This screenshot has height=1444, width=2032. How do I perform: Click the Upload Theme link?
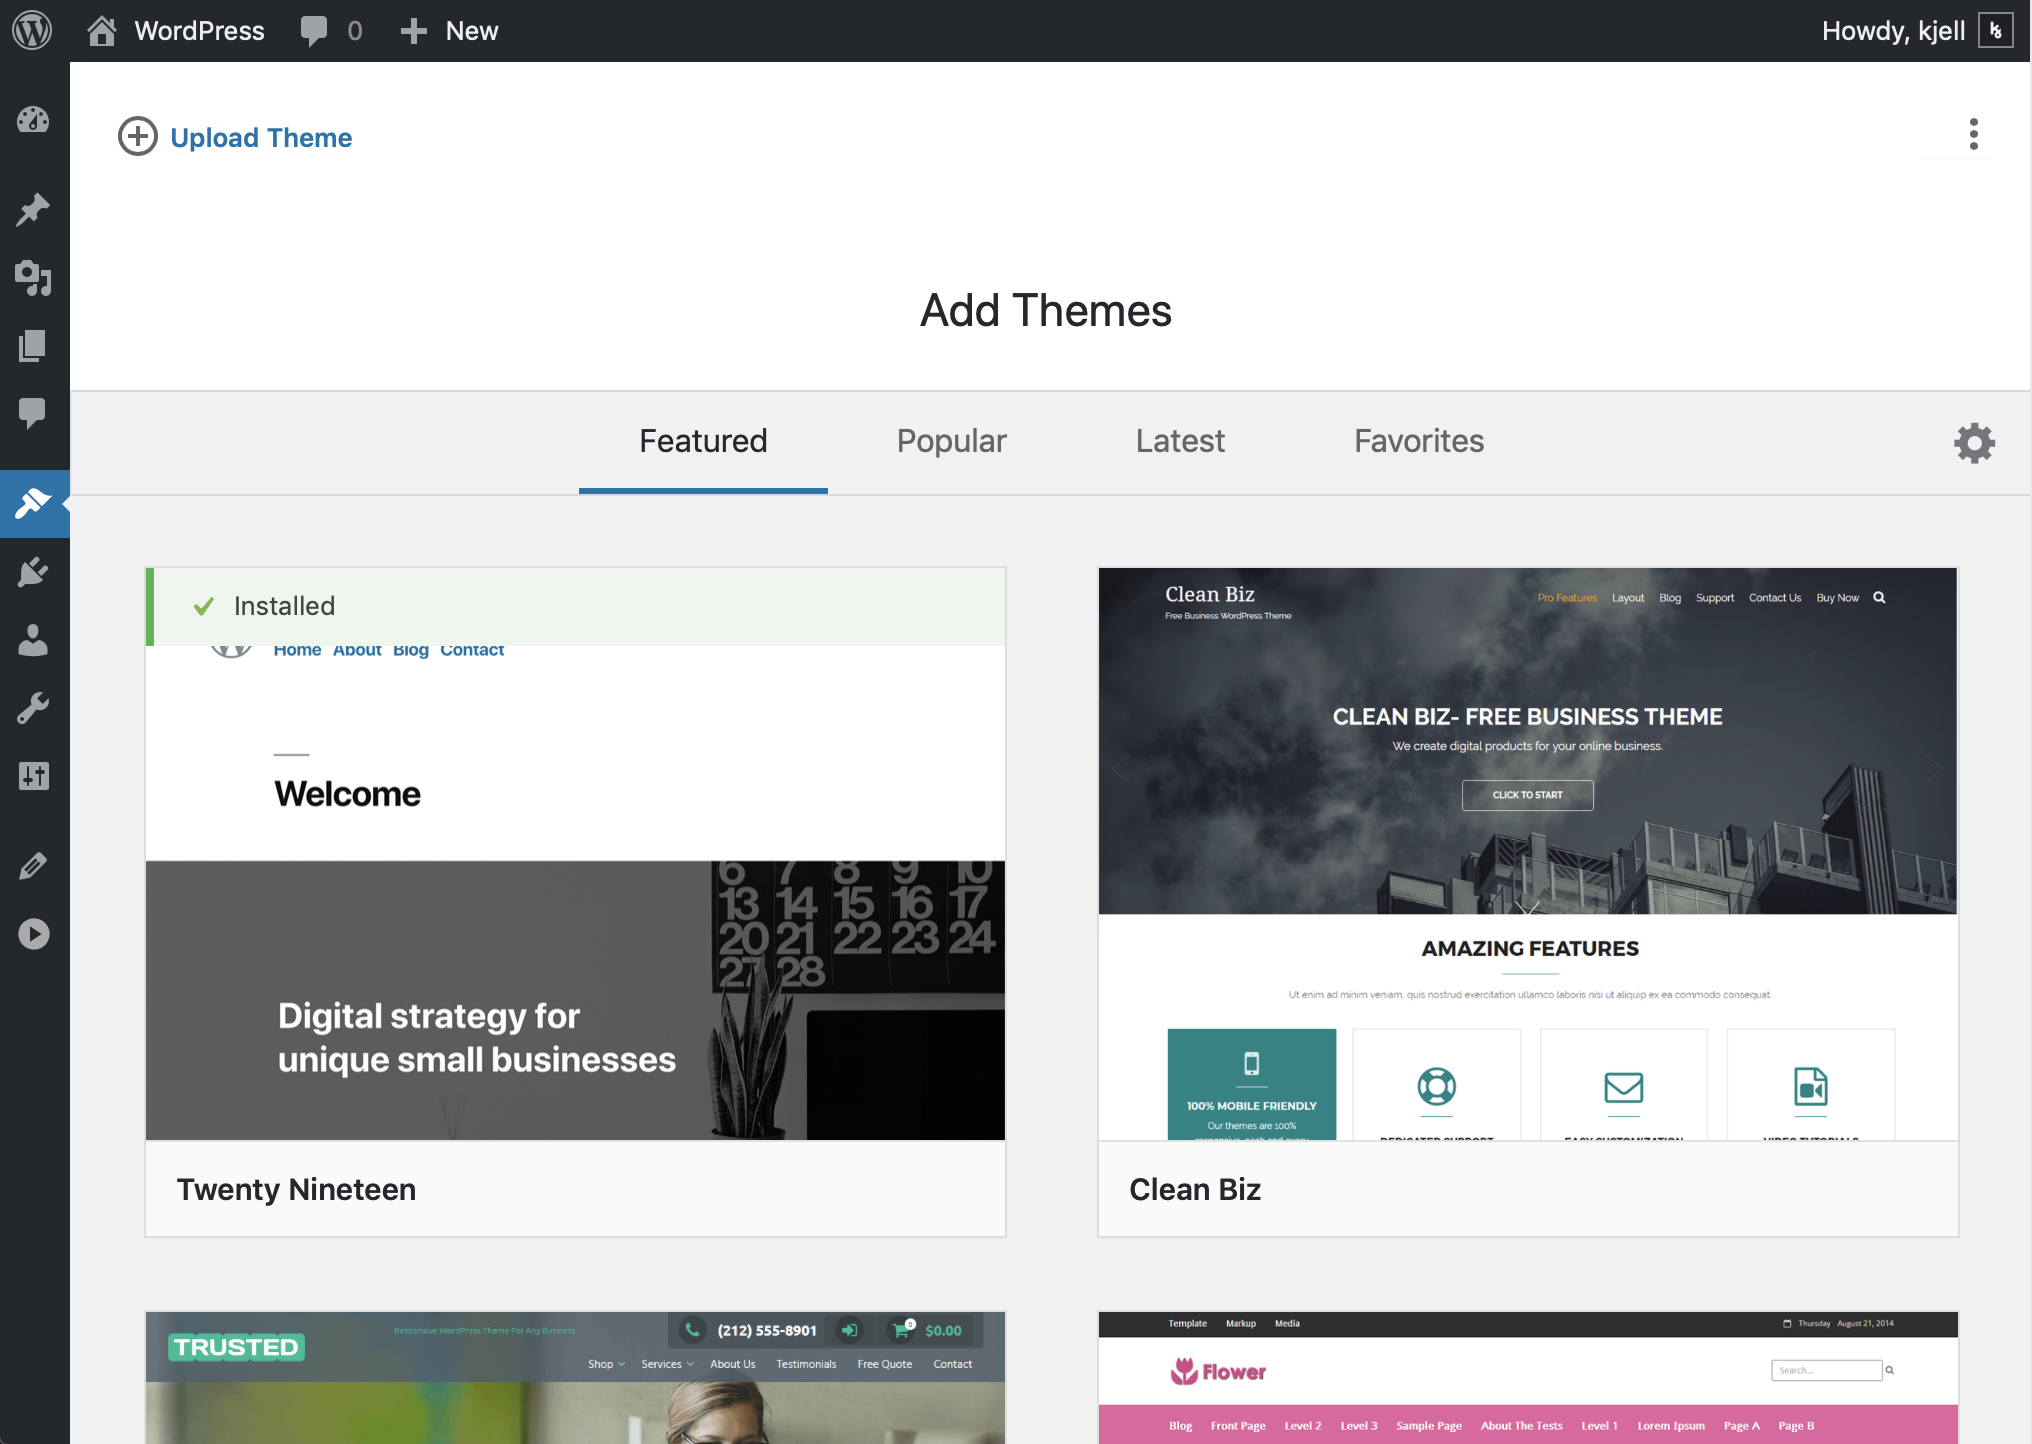(260, 137)
